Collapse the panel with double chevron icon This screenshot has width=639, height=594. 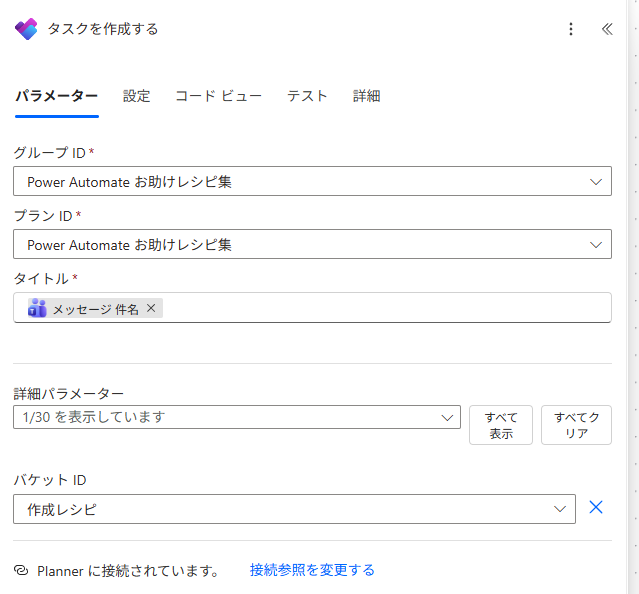[607, 29]
